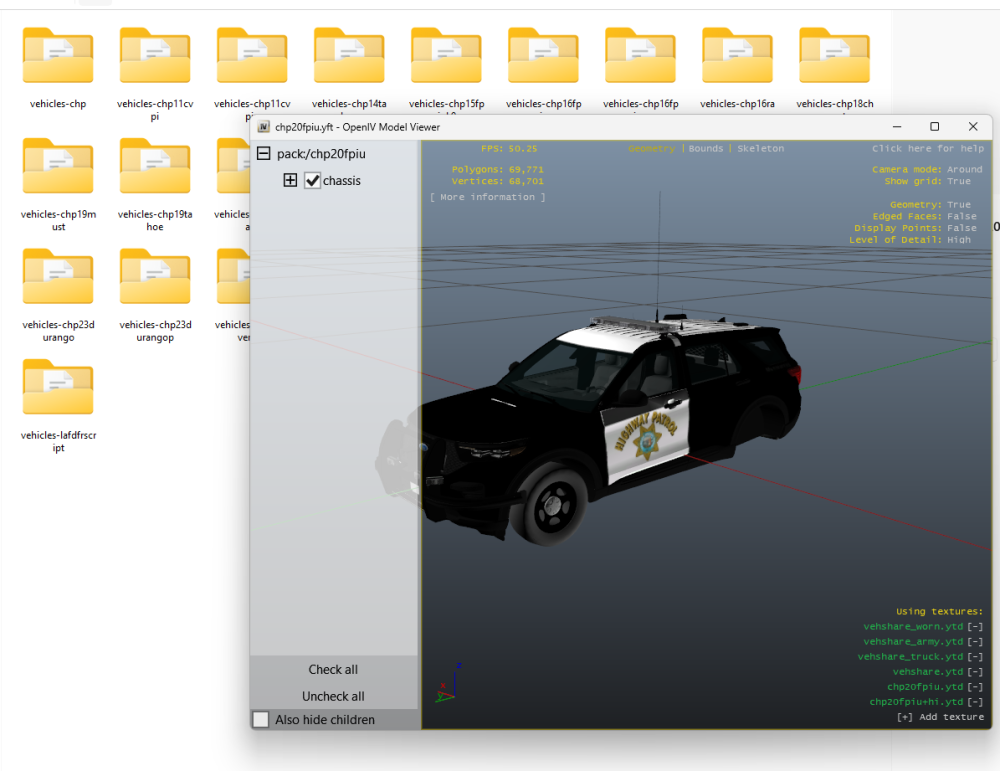Remove vehshare_truck.ytd texture with its [-]
The image size is (1000, 771).
click(x=975, y=656)
